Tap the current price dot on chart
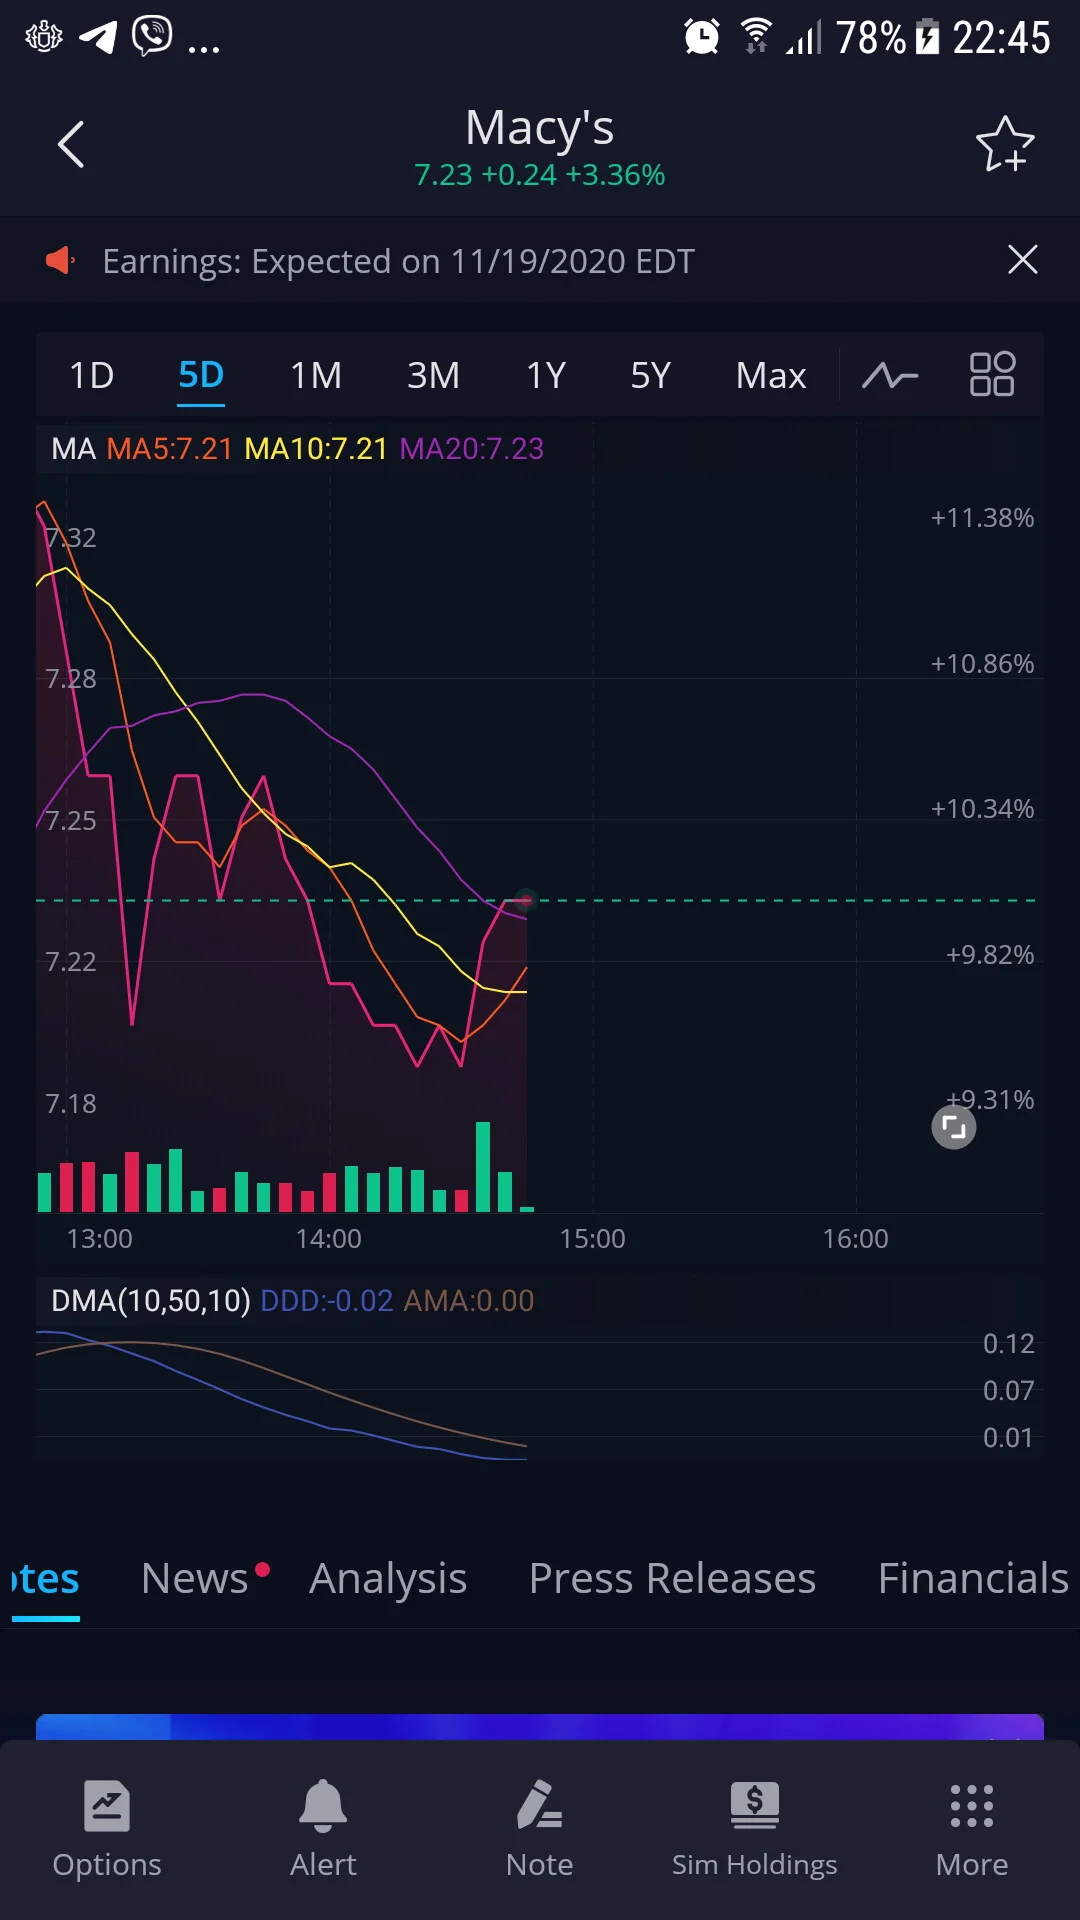Image resolution: width=1080 pixels, height=1920 pixels. tap(526, 900)
